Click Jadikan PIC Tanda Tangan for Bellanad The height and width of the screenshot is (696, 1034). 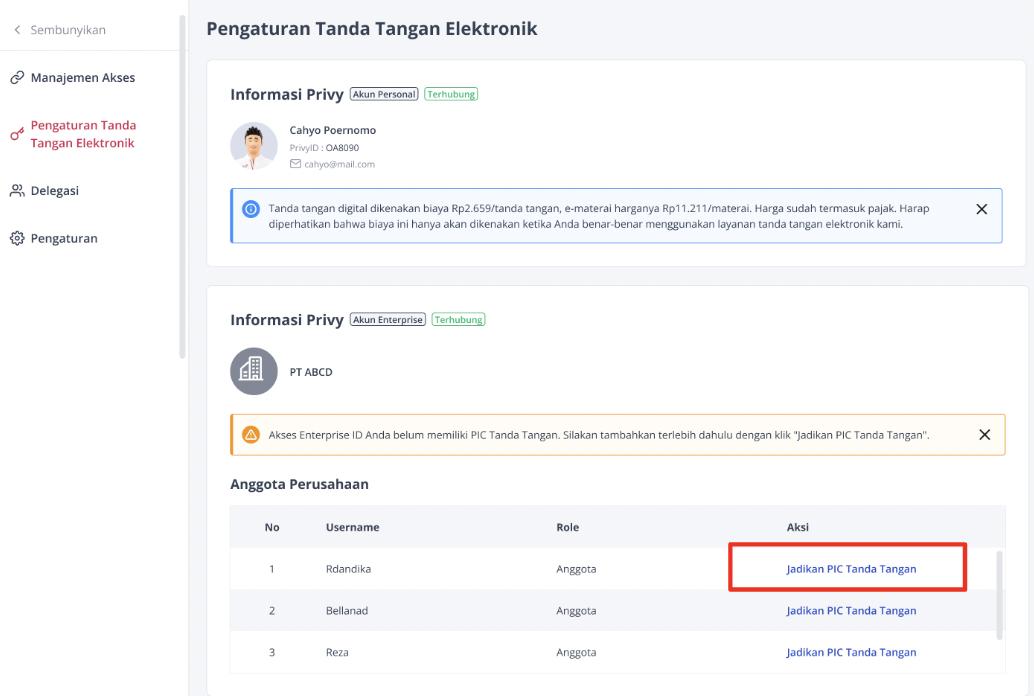(851, 610)
